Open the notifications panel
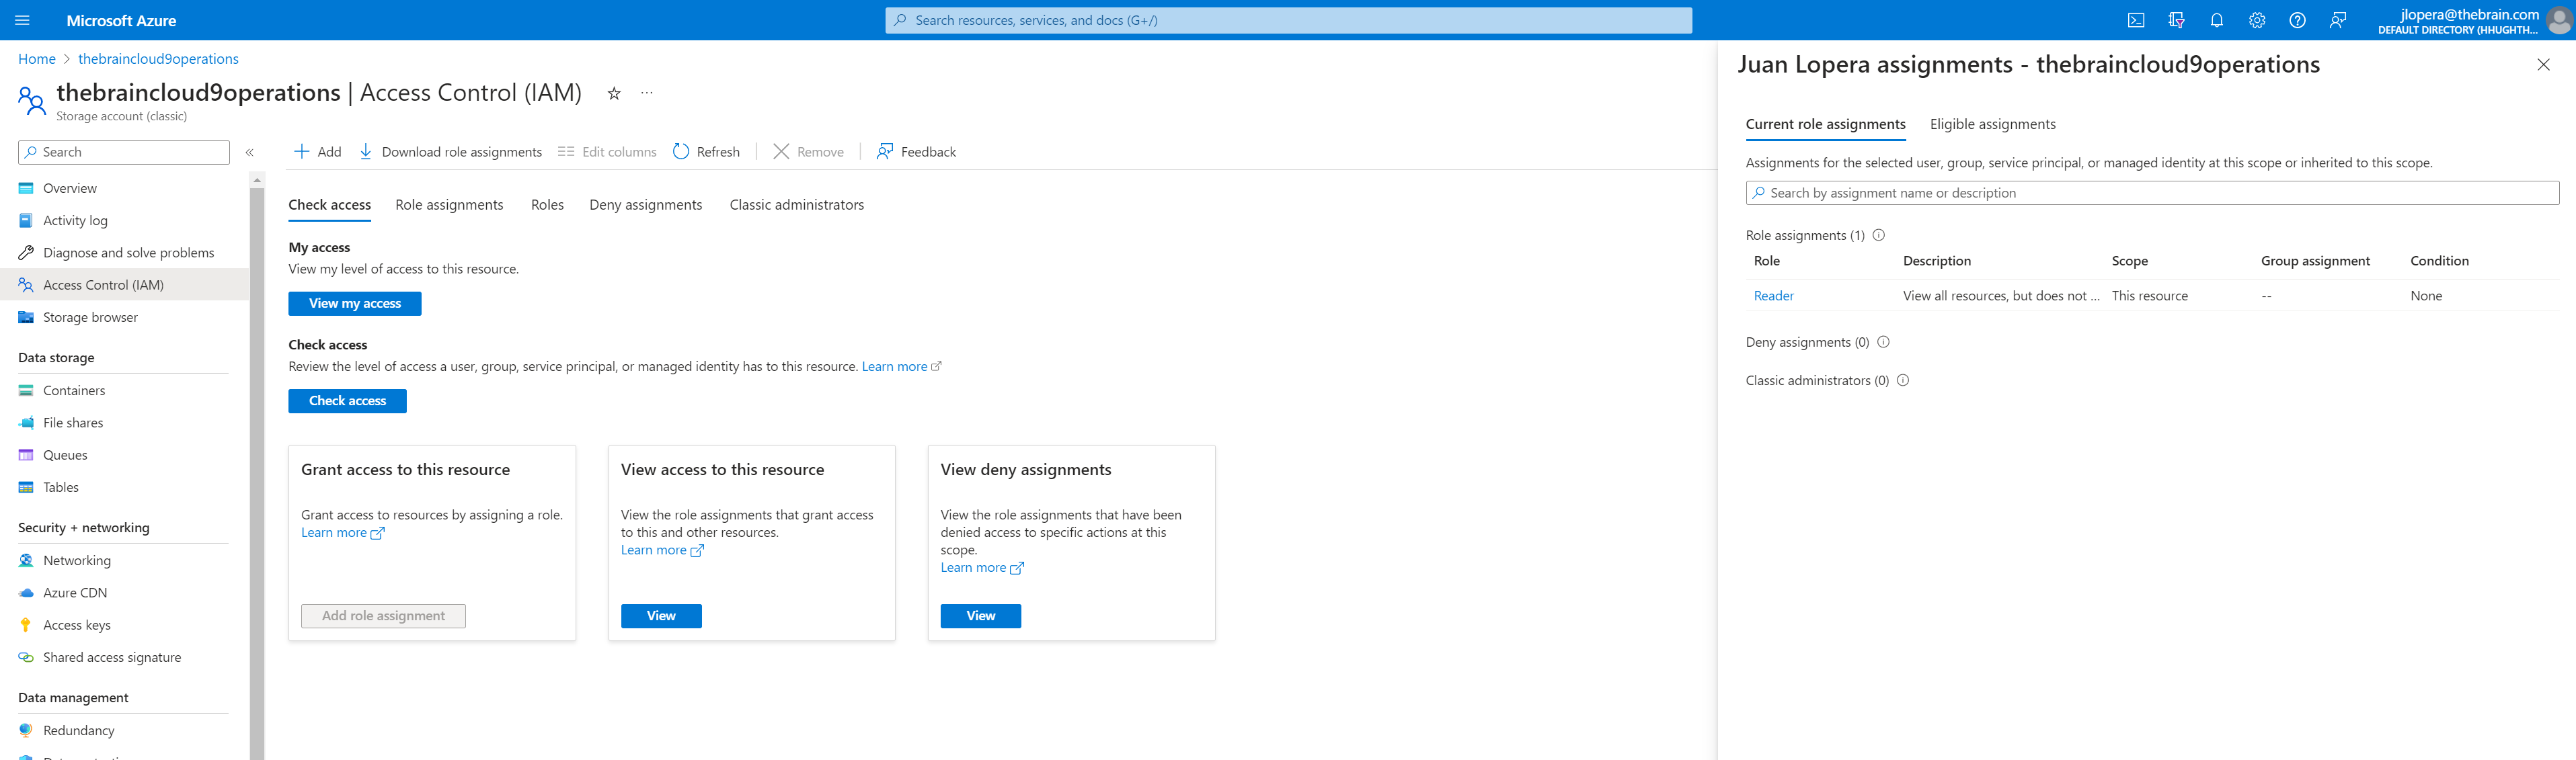The height and width of the screenshot is (760, 2576). [2216, 20]
